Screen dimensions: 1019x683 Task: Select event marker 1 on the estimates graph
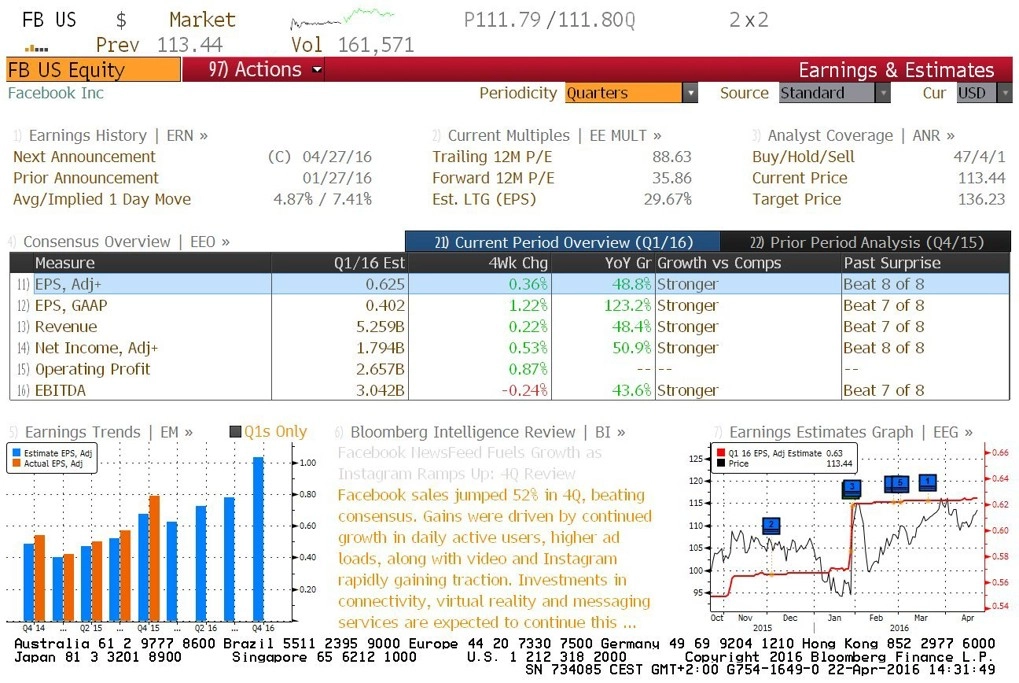pos(927,482)
